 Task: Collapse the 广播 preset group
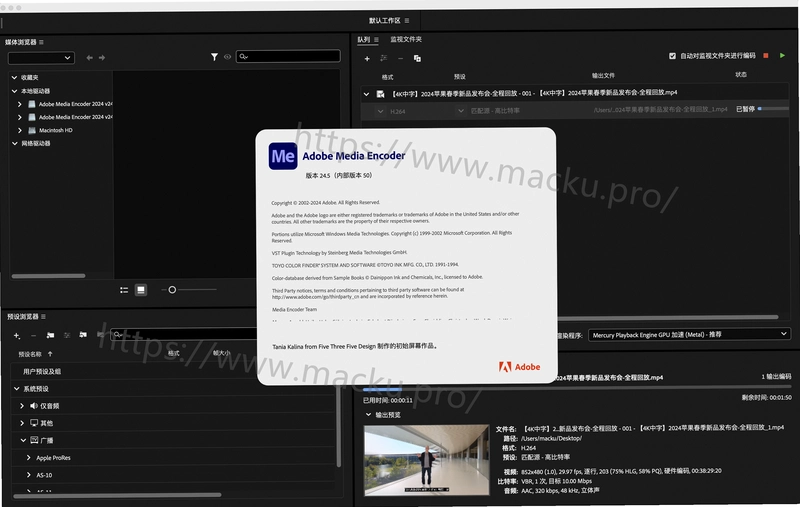pyautogui.click(x=23, y=440)
